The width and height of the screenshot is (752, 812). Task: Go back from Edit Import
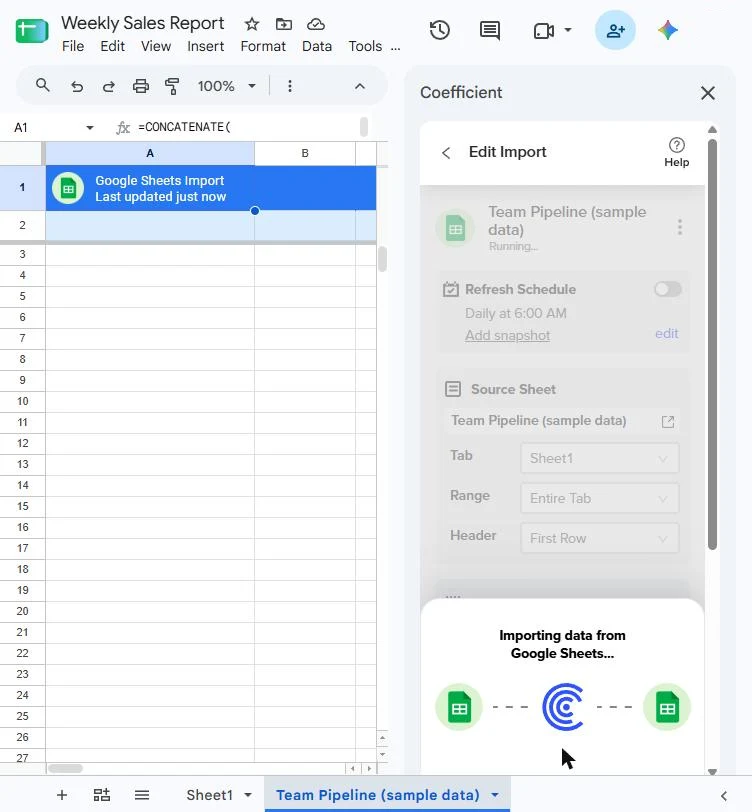pyautogui.click(x=446, y=153)
